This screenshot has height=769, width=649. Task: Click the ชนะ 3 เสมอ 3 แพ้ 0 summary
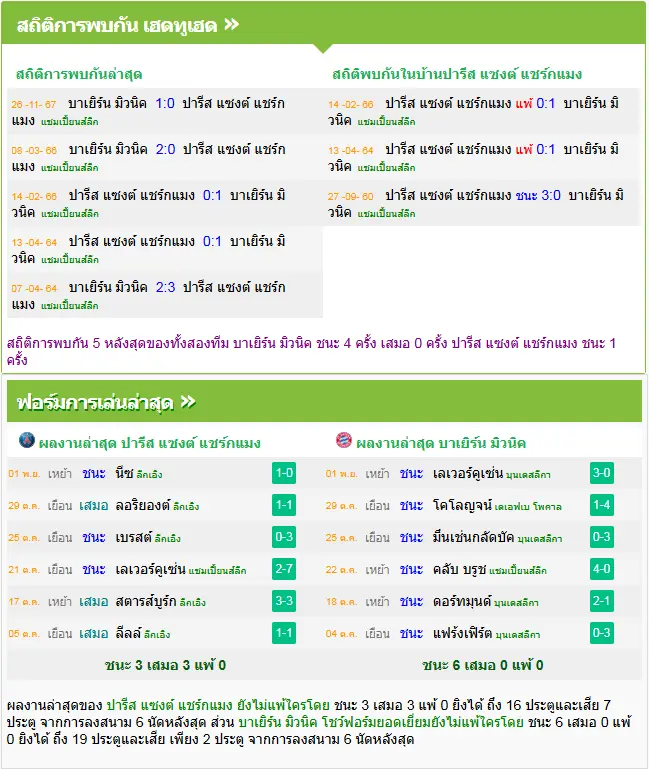(165, 665)
